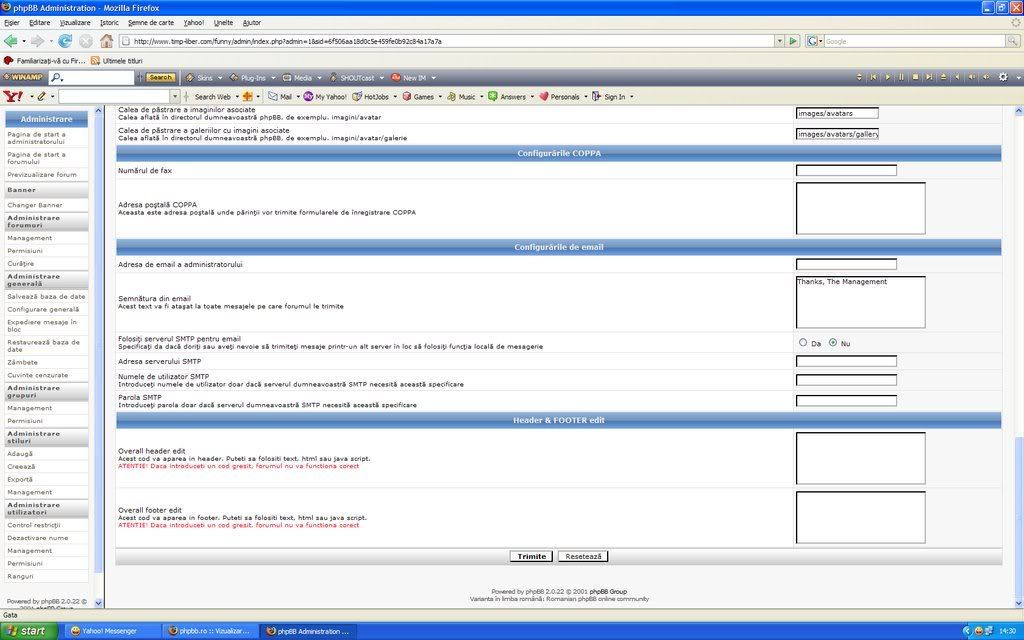Click the 'Numărul de fax' input field

(846, 170)
